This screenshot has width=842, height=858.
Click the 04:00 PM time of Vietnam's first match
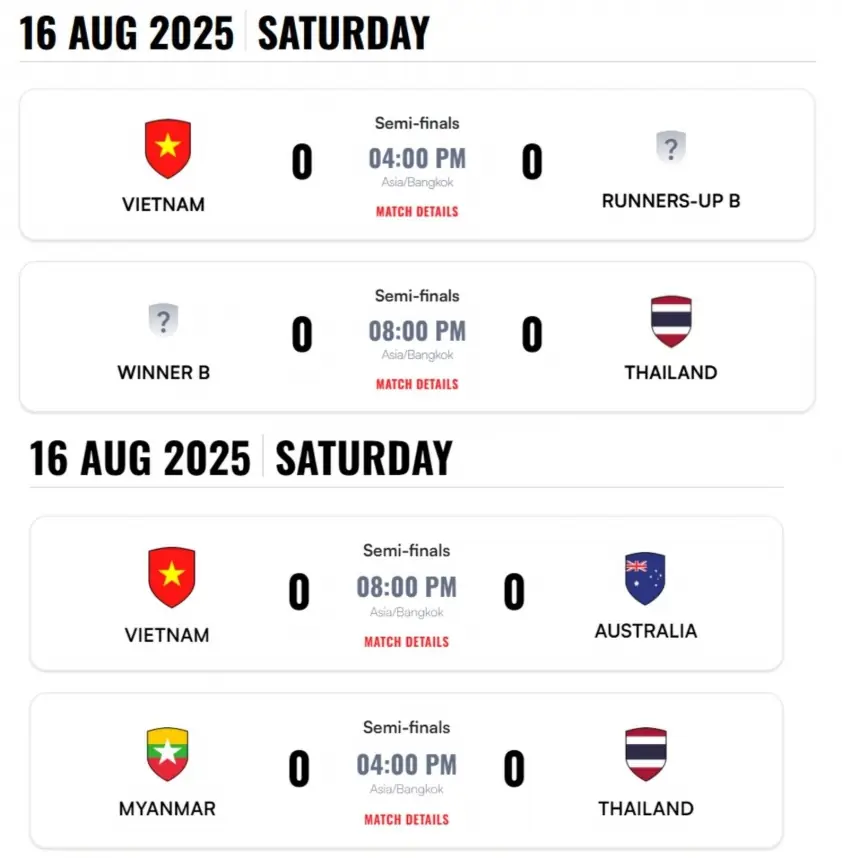(417, 159)
